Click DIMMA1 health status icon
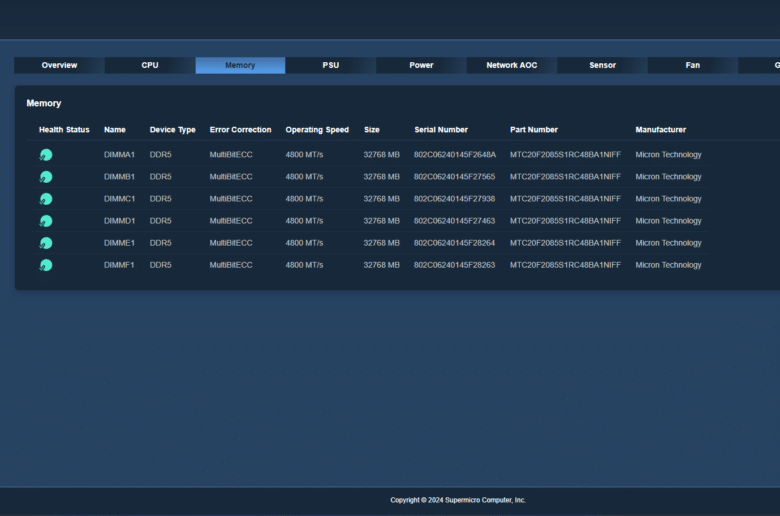780x516 pixels. click(x=46, y=155)
